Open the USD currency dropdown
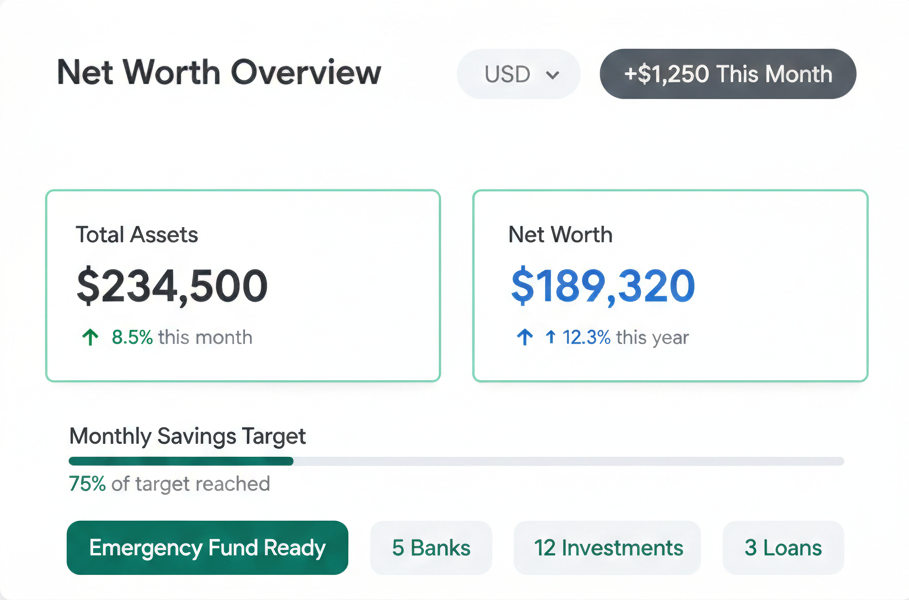The image size is (909, 600). (518, 74)
